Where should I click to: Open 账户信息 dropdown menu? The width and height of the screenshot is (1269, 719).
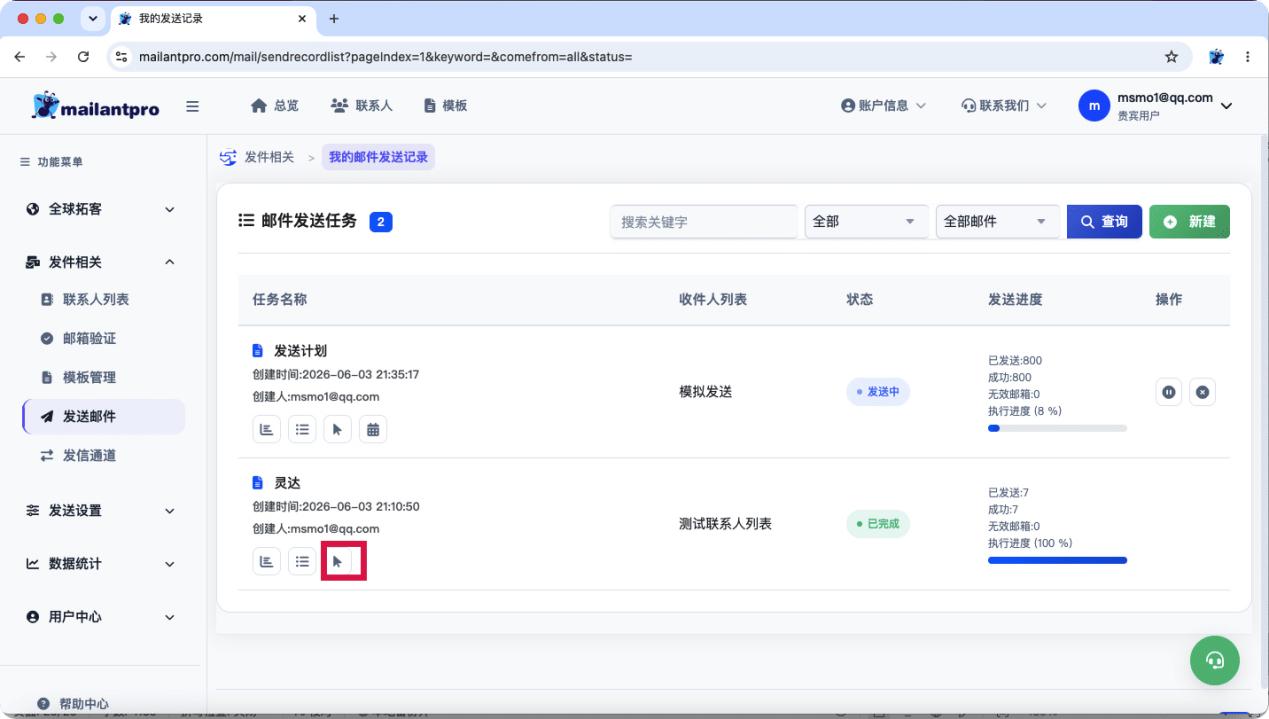(883, 106)
